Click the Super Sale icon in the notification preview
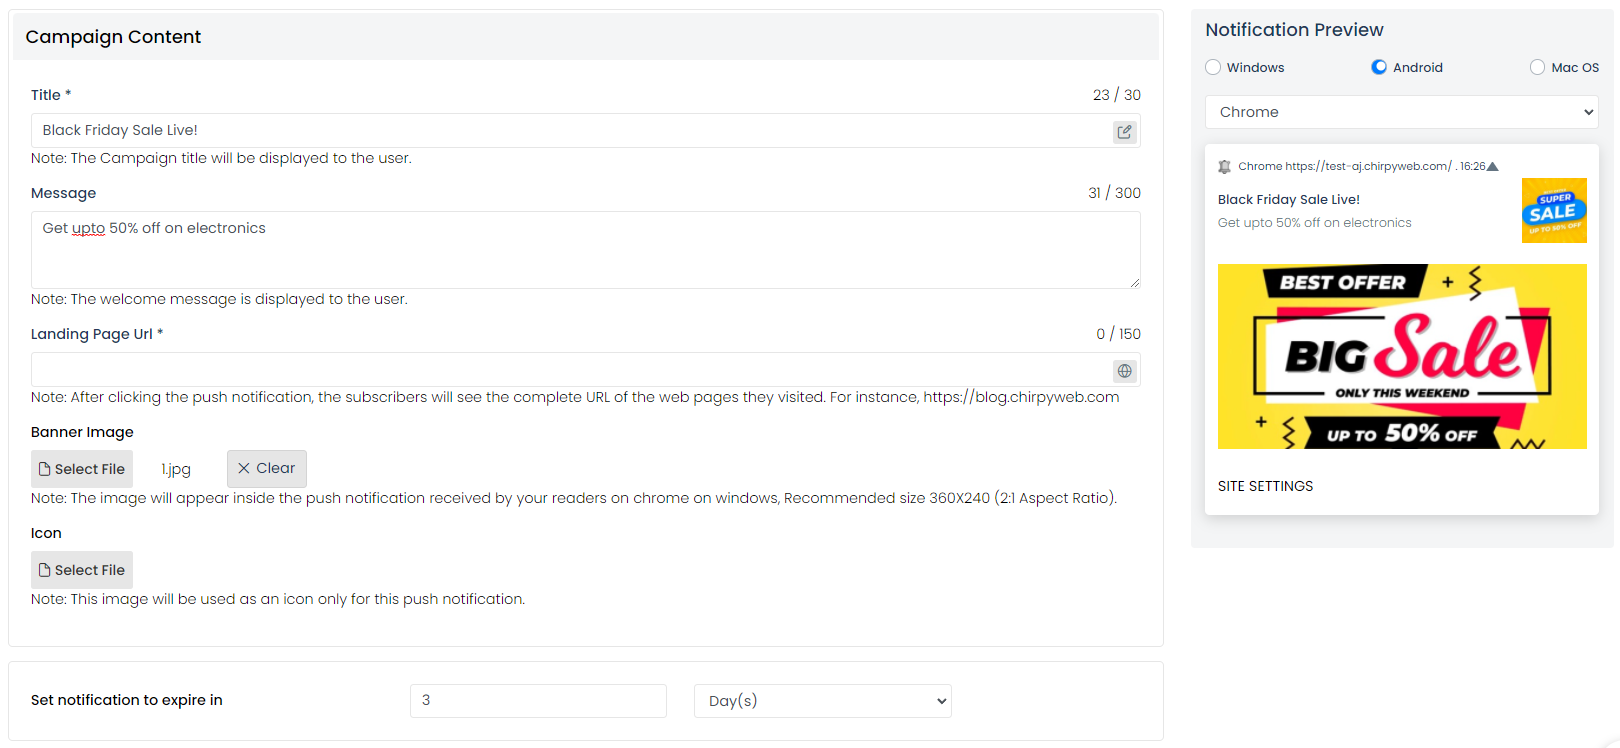This screenshot has width=1620, height=748. coord(1554,210)
